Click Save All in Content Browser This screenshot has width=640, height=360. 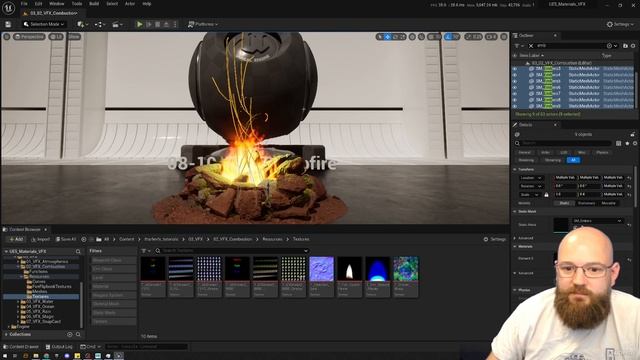pyautogui.click(x=66, y=239)
